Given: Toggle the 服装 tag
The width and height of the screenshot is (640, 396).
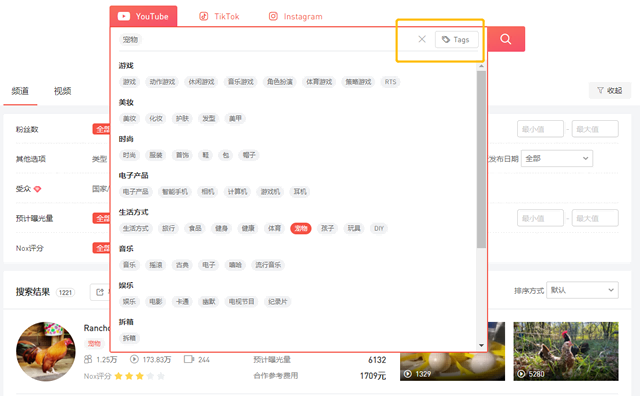Looking at the screenshot, I should [x=156, y=155].
